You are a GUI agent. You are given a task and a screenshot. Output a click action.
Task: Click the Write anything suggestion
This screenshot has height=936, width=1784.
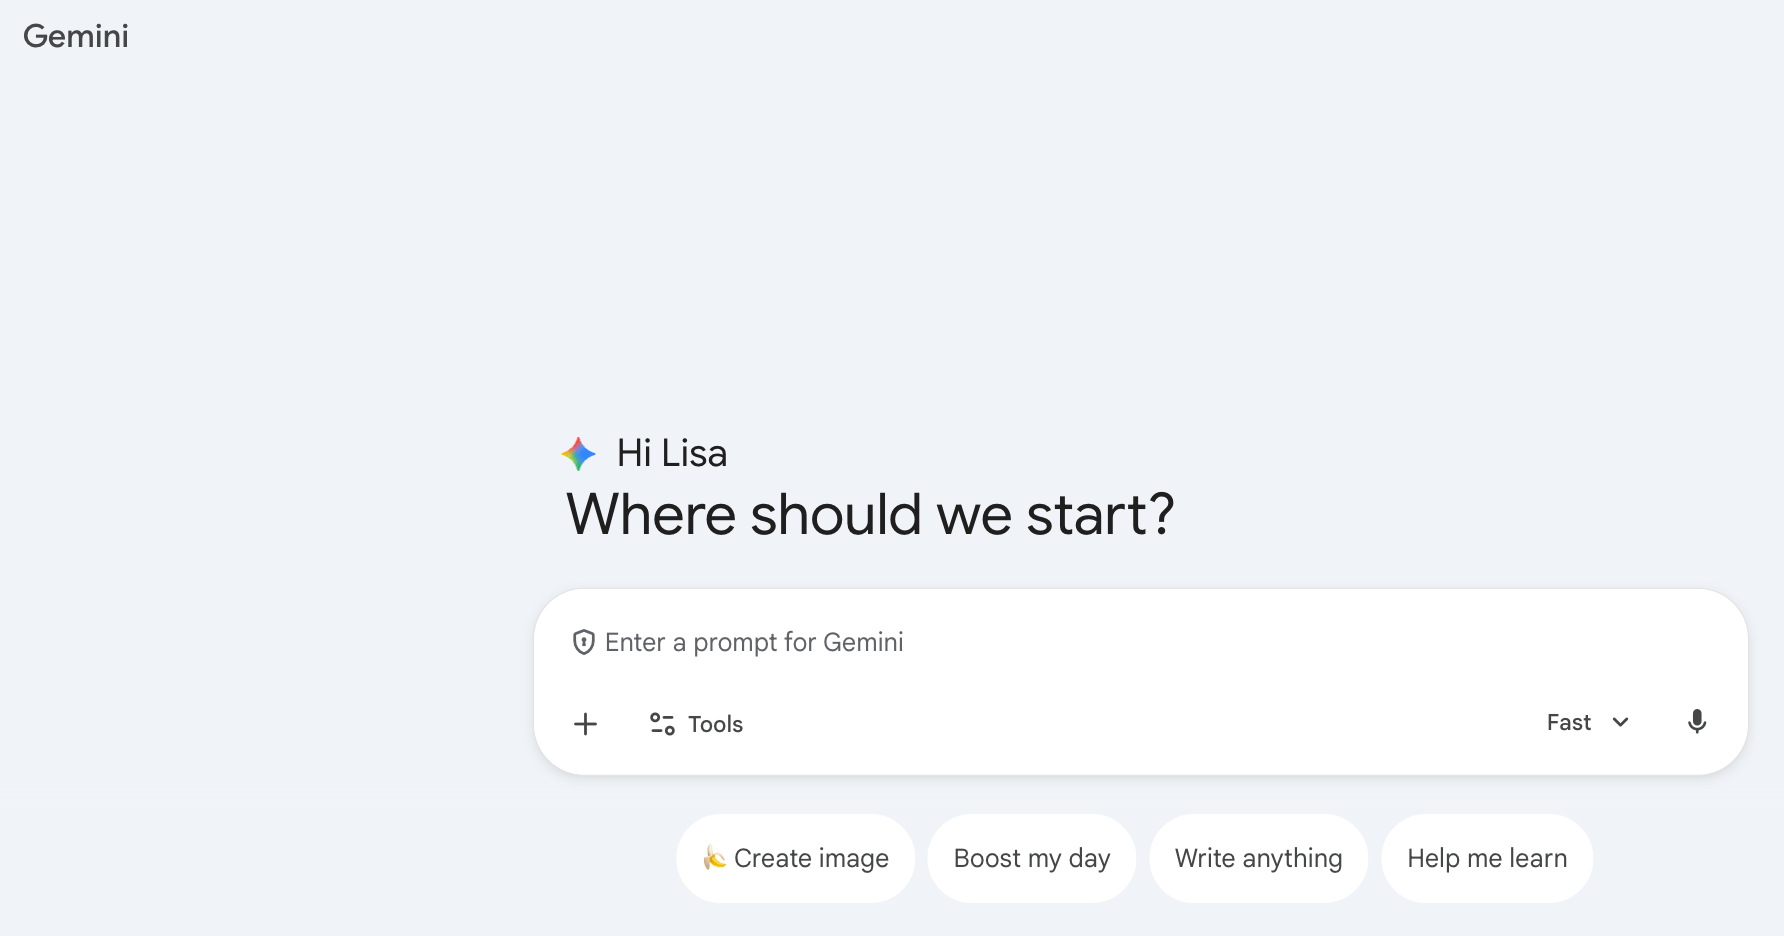(1258, 858)
